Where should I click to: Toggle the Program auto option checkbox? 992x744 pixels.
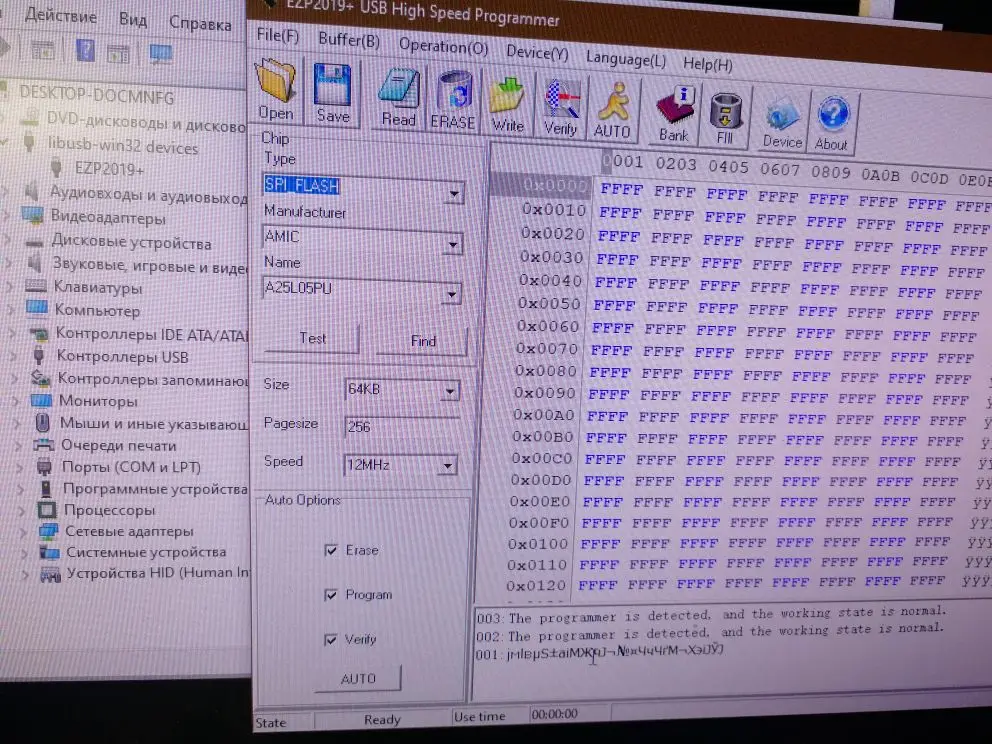(x=330, y=595)
